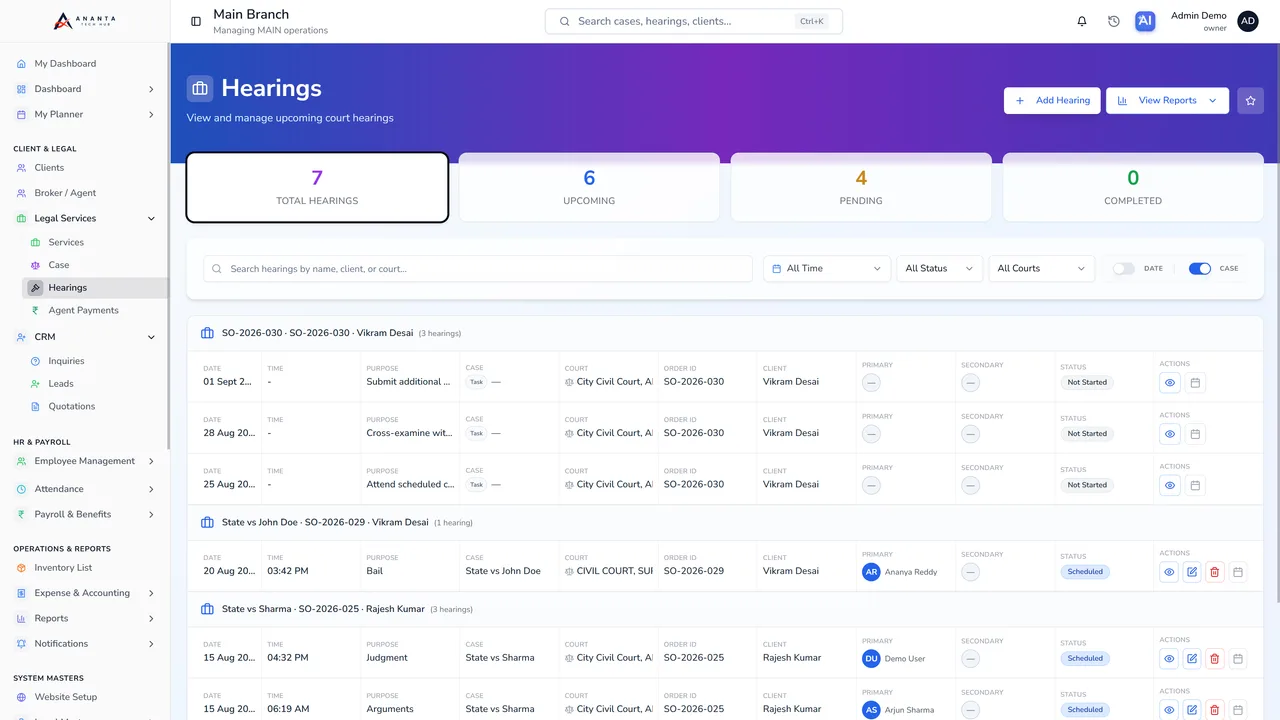View the Judgment hearing eye icon

[x=1169, y=658]
